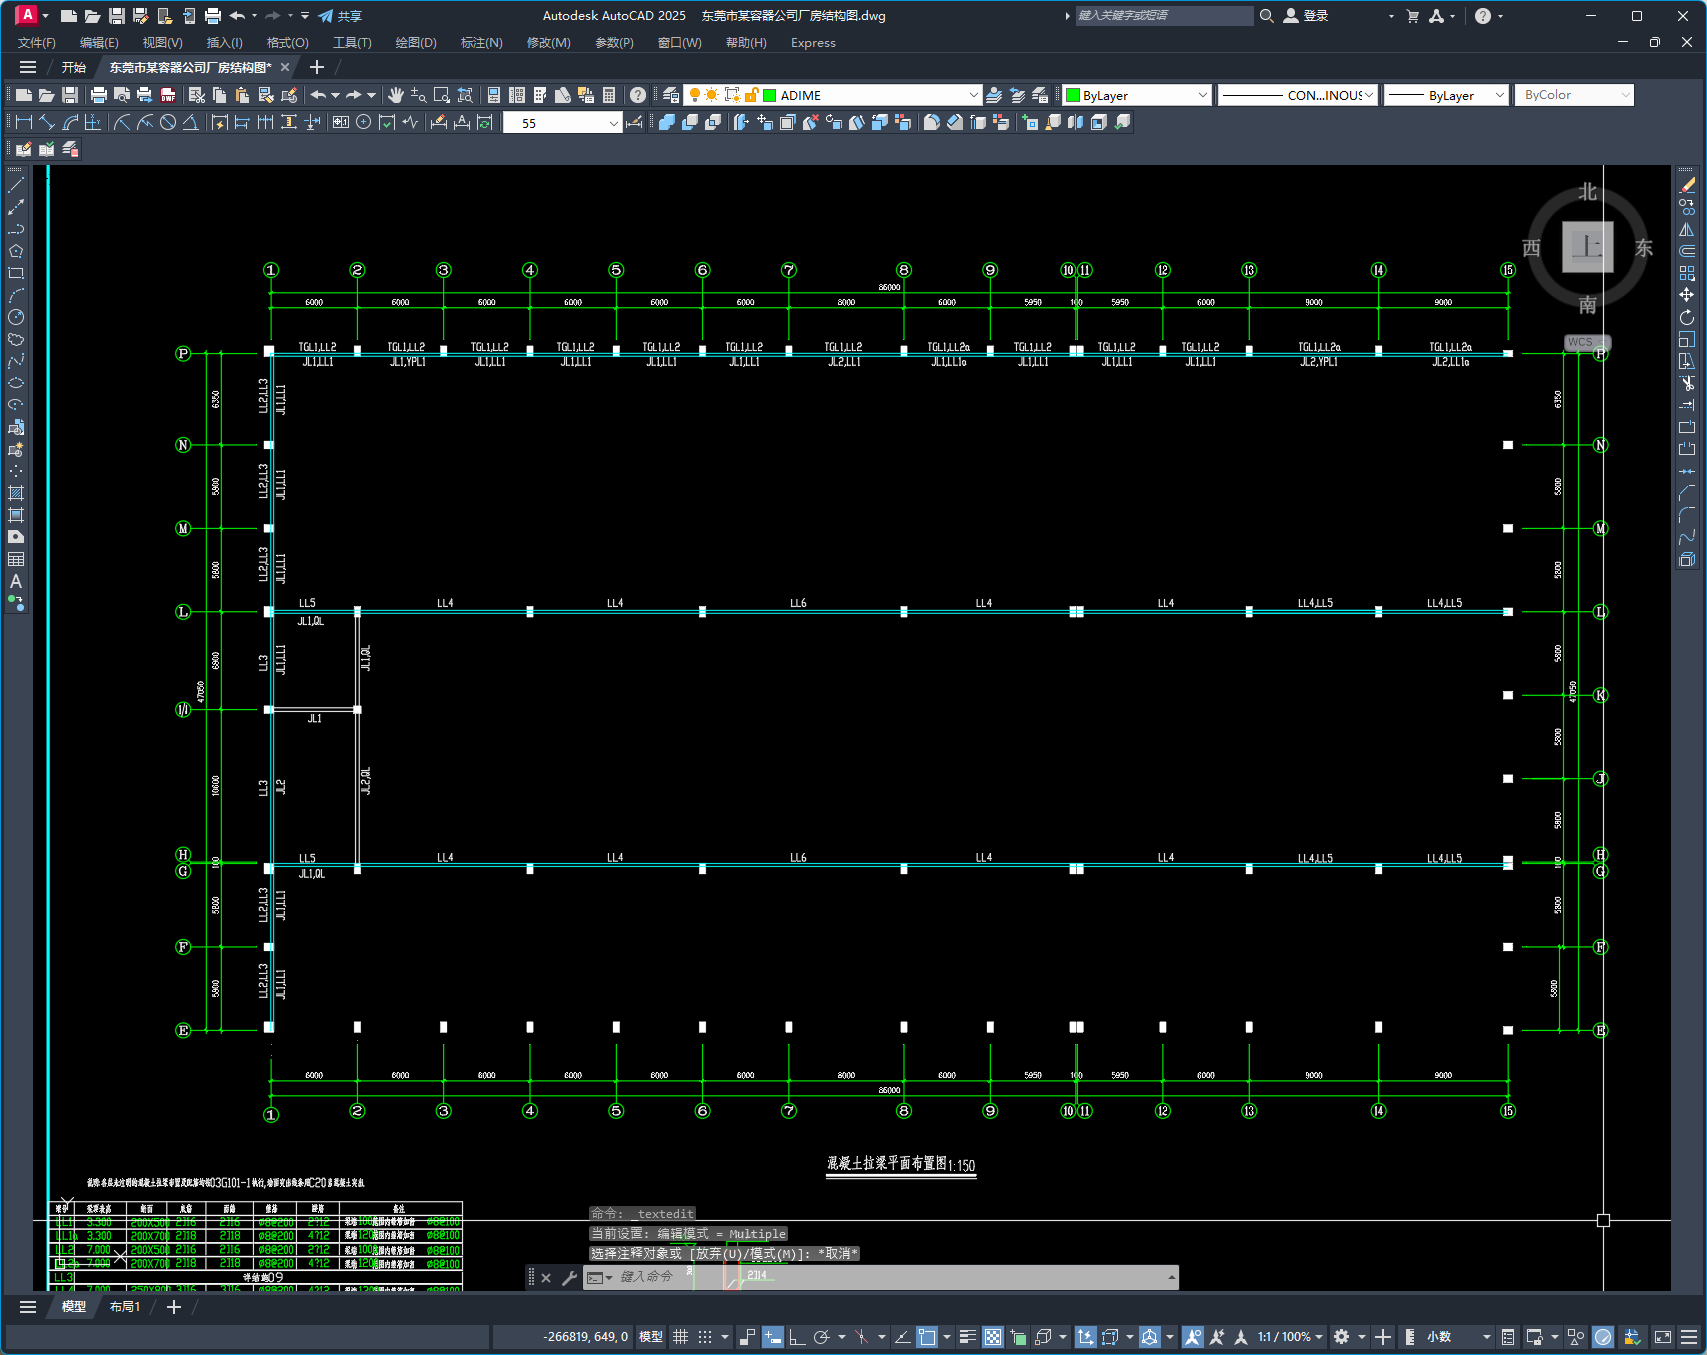Open the 绘图(D) menu
Viewport: 1707px width, 1355px height.
416,43
